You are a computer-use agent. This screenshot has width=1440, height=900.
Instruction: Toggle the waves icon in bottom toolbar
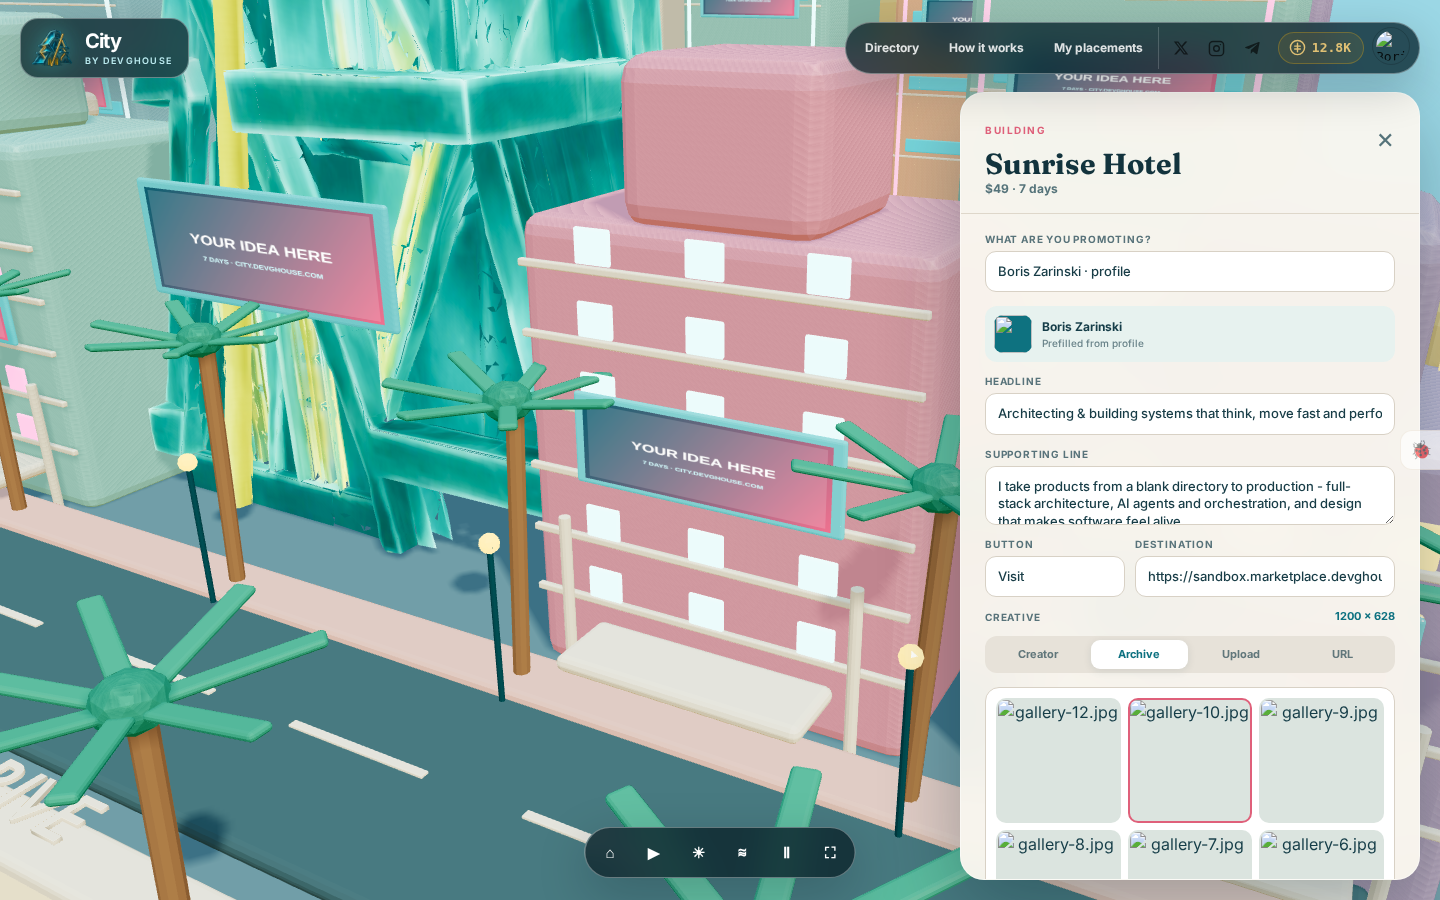point(742,853)
